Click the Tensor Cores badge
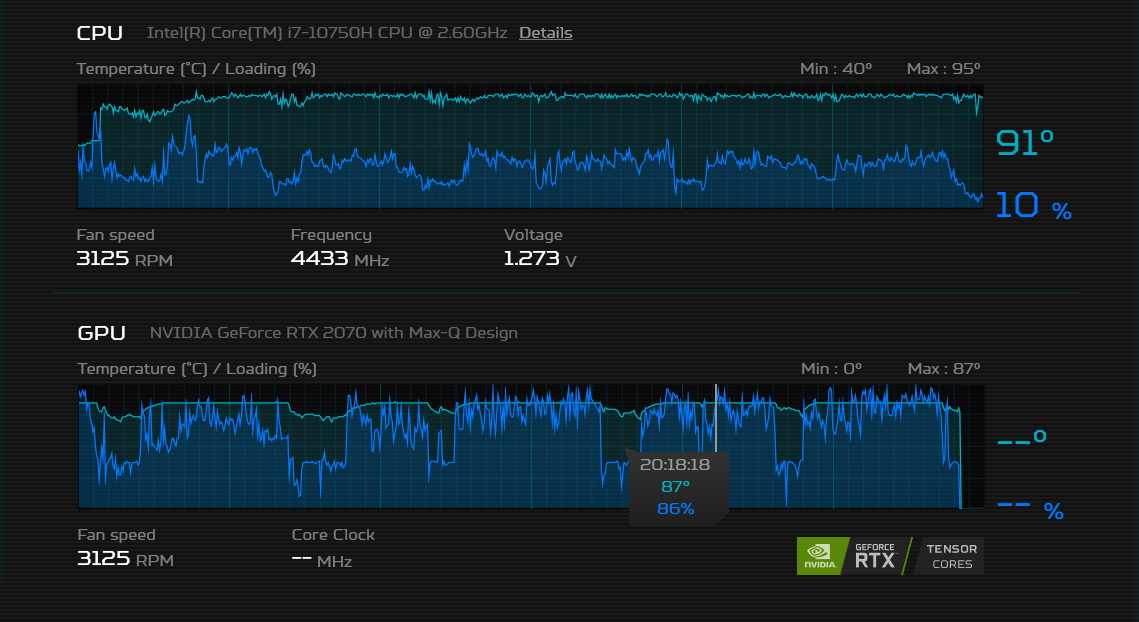 point(948,556)
